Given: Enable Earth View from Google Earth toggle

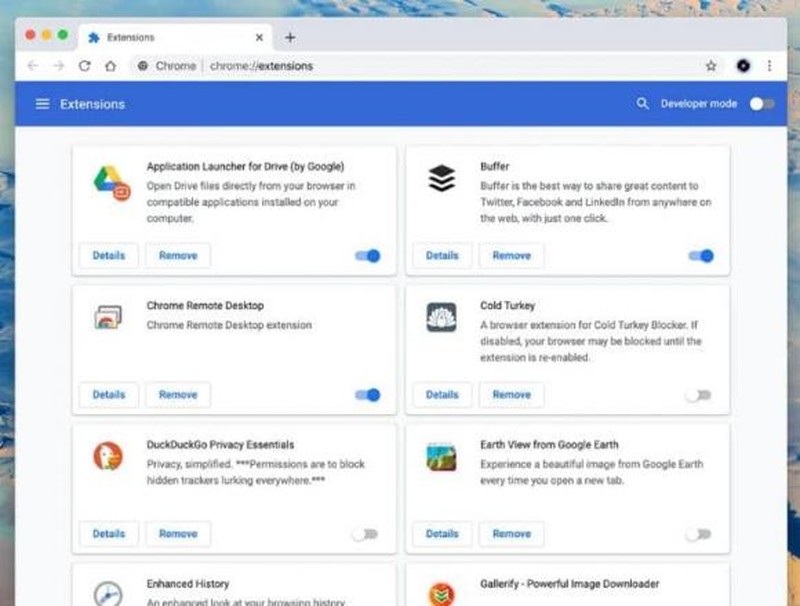Looking at the screenshot, I should (698, 534).
